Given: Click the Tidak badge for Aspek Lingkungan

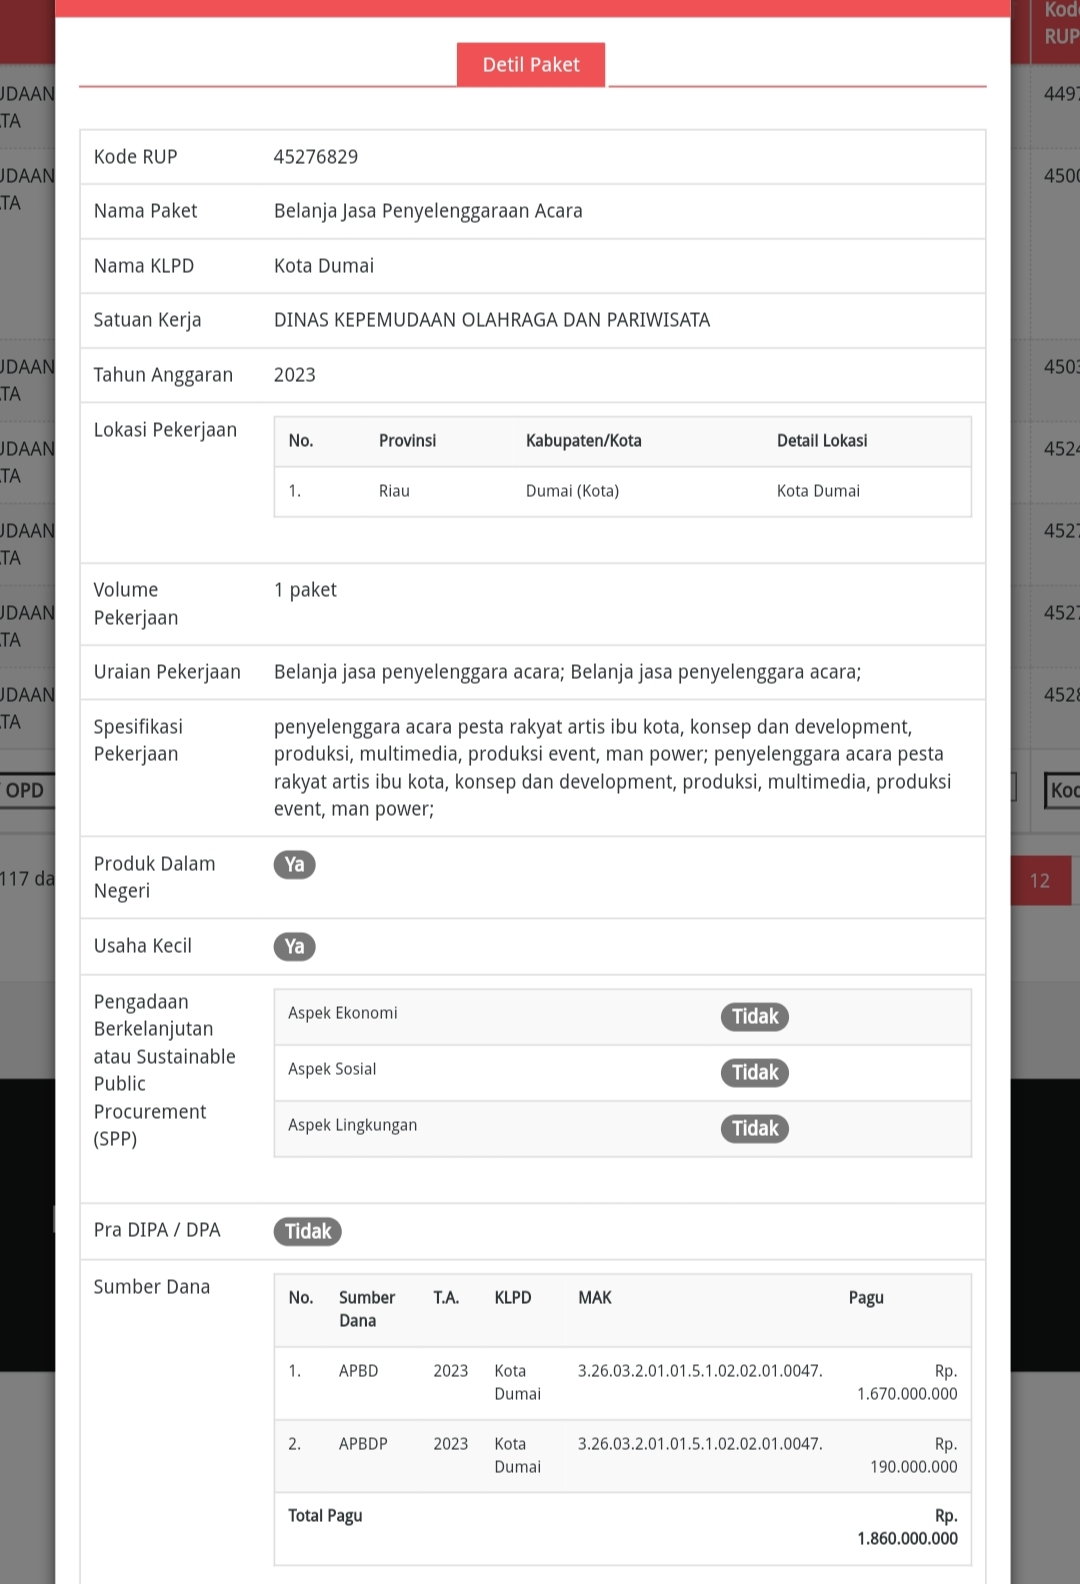Looking at the screenshot, I should pos(754,1129).
